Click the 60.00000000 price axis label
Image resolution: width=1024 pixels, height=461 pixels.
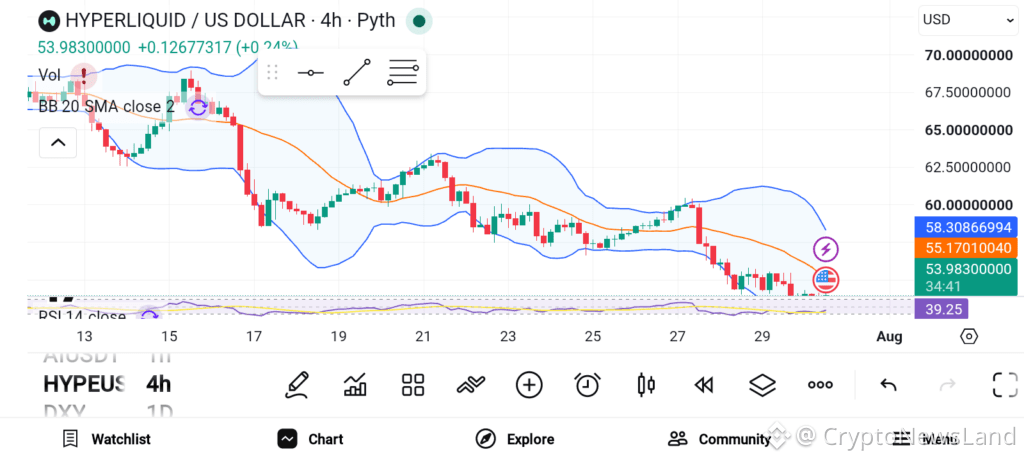tap(969, 205)
